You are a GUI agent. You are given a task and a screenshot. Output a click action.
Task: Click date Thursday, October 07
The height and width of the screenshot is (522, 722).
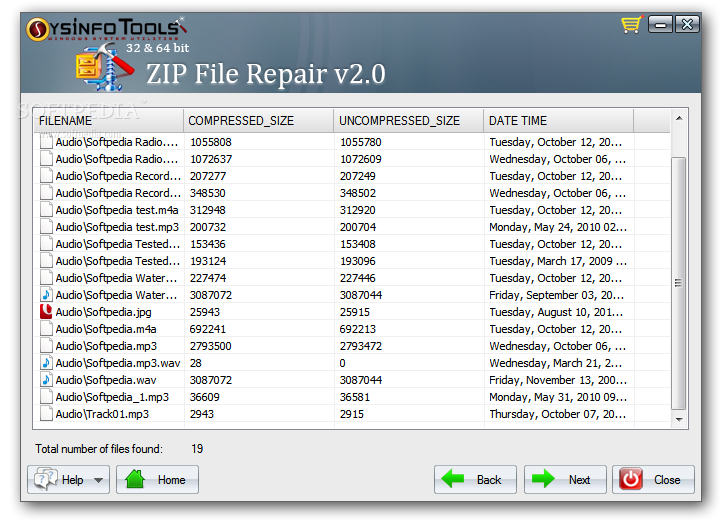click(x=557, y=414)
